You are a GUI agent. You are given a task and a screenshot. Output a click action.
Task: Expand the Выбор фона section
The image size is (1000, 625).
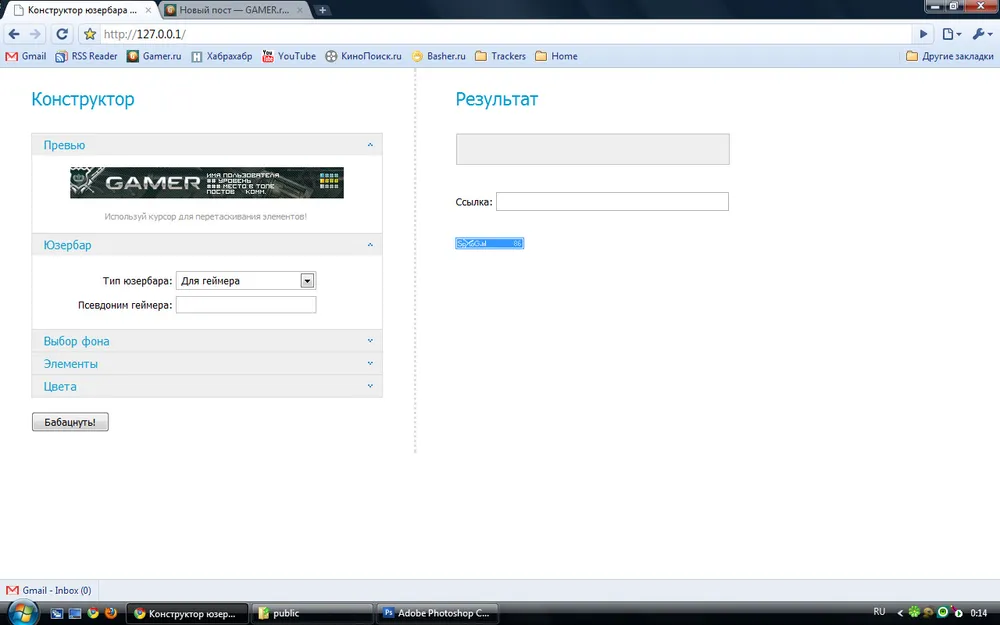[206, 341]
